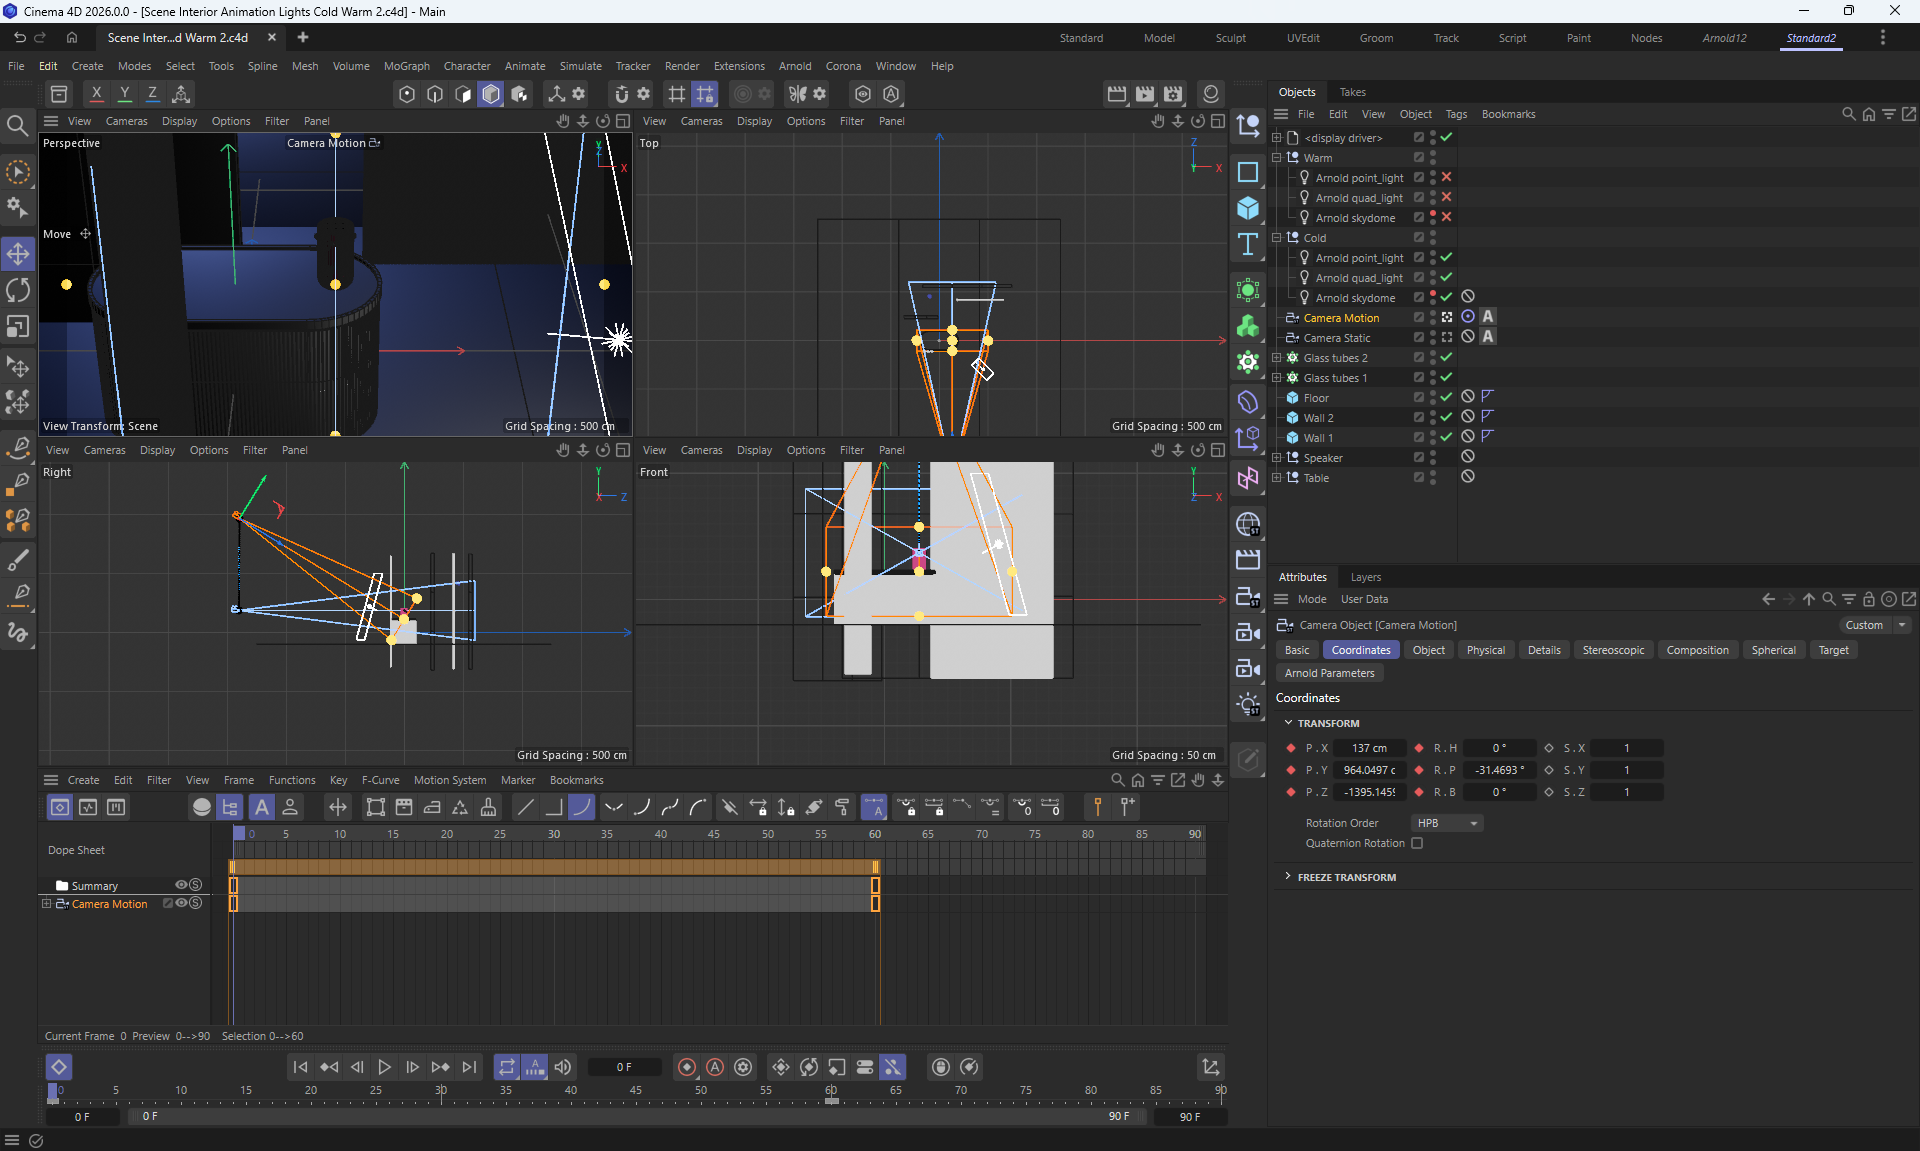
Task: Click the Text spline tool icon
Action: pos(1247,245)
